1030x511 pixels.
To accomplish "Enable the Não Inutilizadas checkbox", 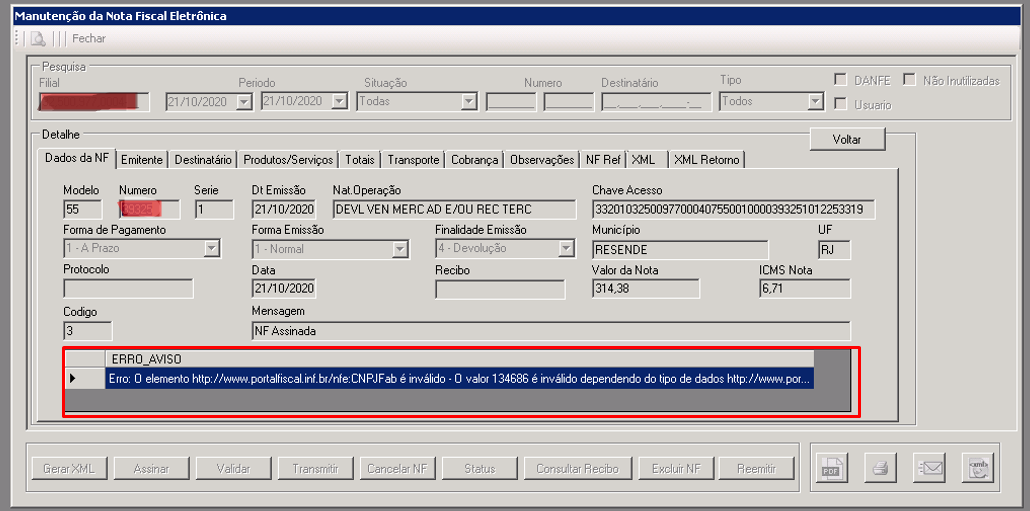I will (909, 80).
